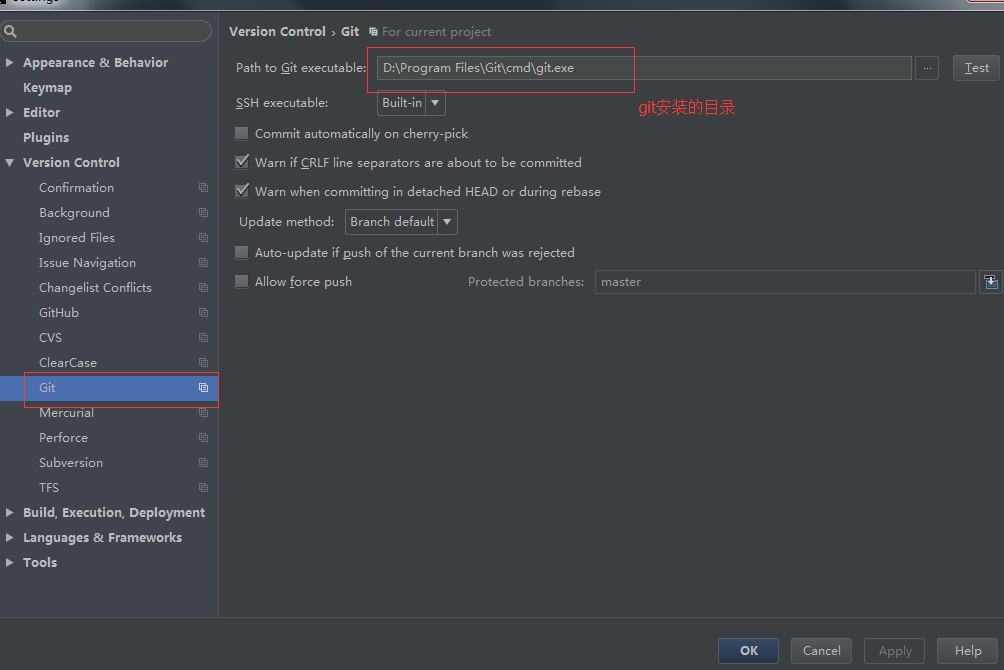Click the For current project icon in header
Viewport: 1004px width, 670px height.
point(373,31)
